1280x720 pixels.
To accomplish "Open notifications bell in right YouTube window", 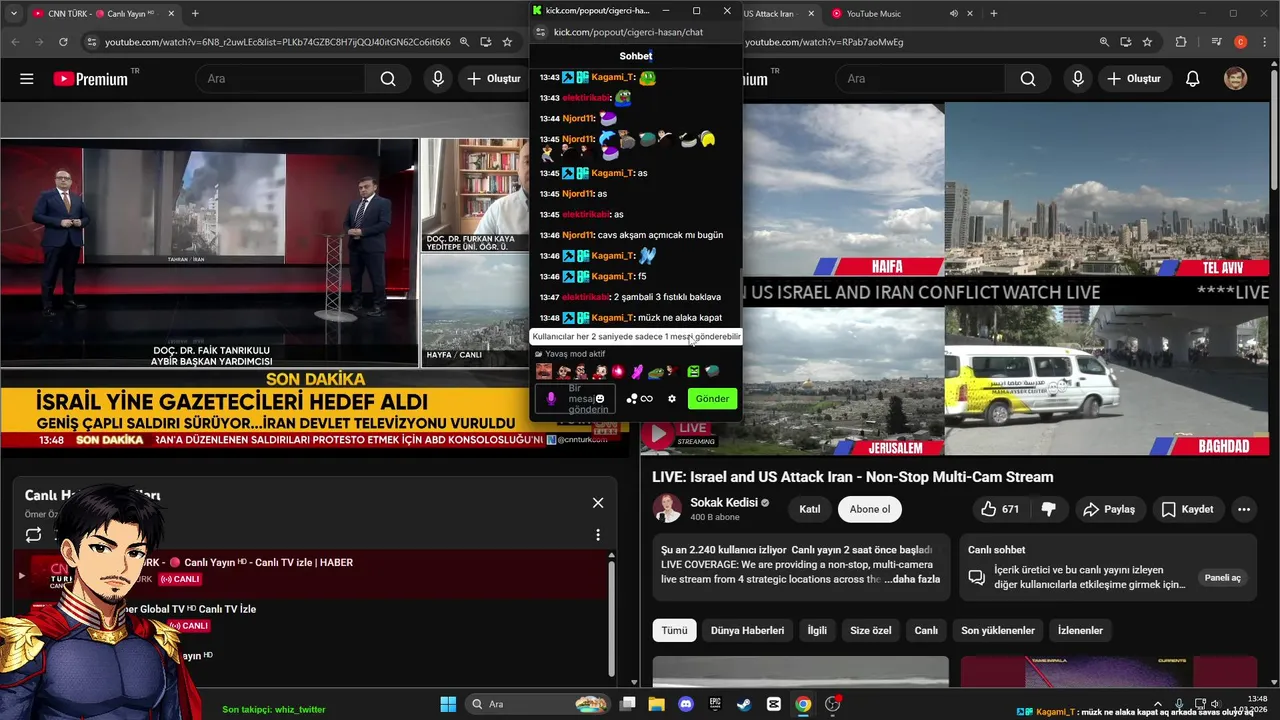I will pos(1192,79).
